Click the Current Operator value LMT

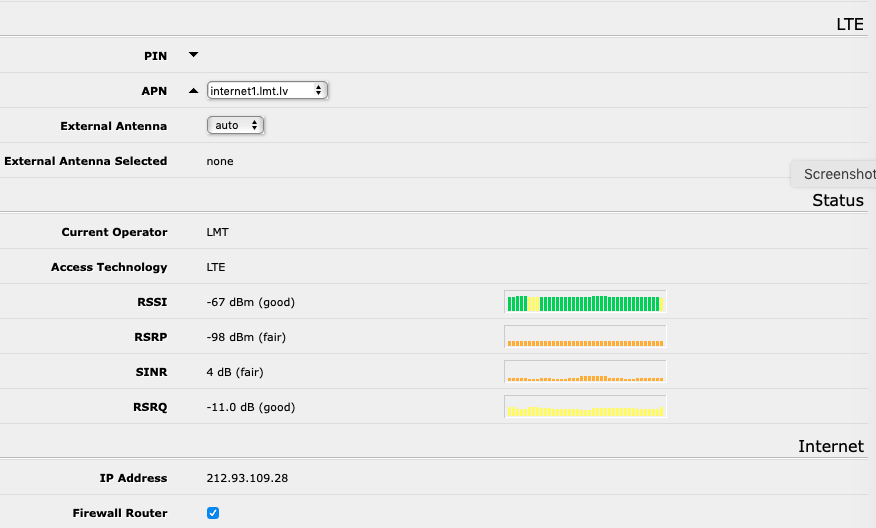(217, 232)
